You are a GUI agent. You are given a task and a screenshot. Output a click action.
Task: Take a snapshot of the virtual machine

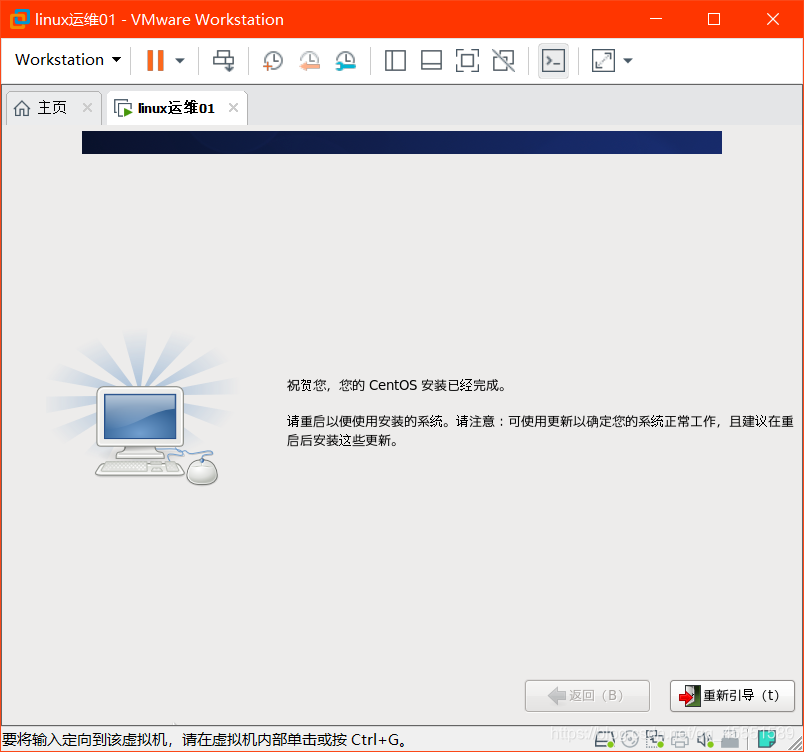[273, 60]
